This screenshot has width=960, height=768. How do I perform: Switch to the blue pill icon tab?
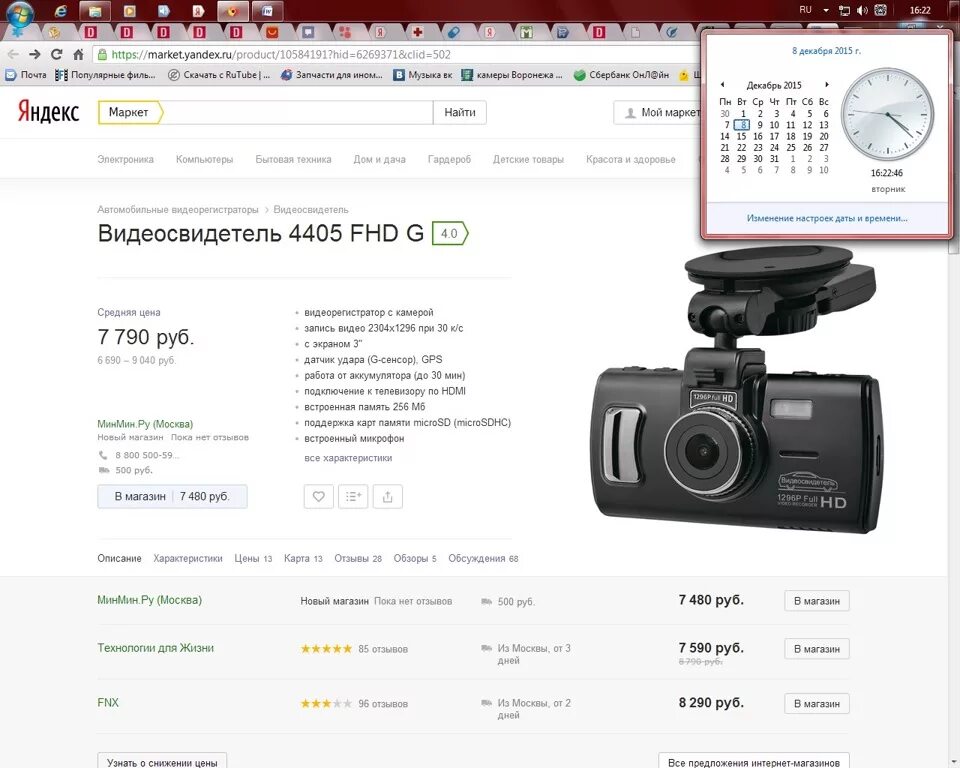[x=454, y=32]
